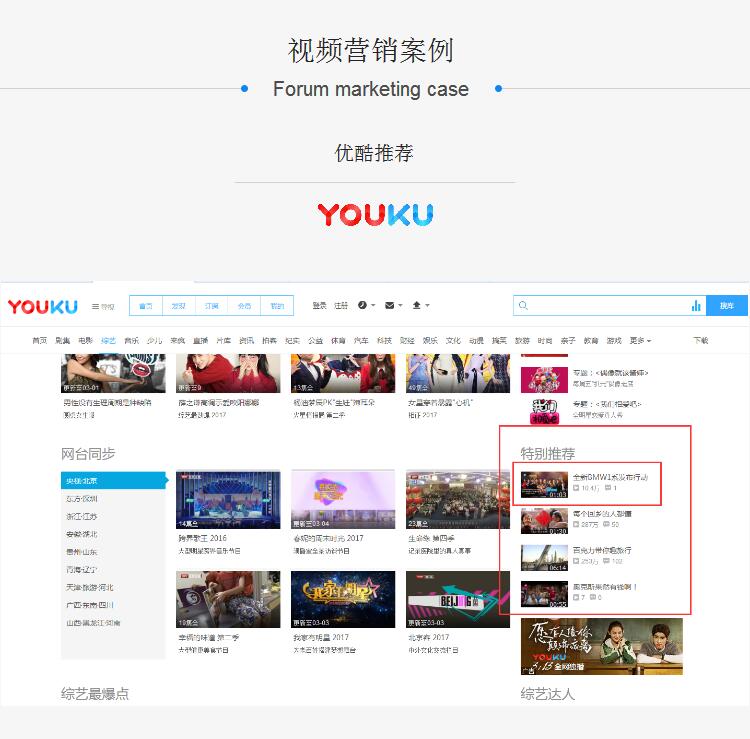Open the 春妮的周末时光 2017 thumbnail
Screen dimensions: 750x739
point(343,499)
